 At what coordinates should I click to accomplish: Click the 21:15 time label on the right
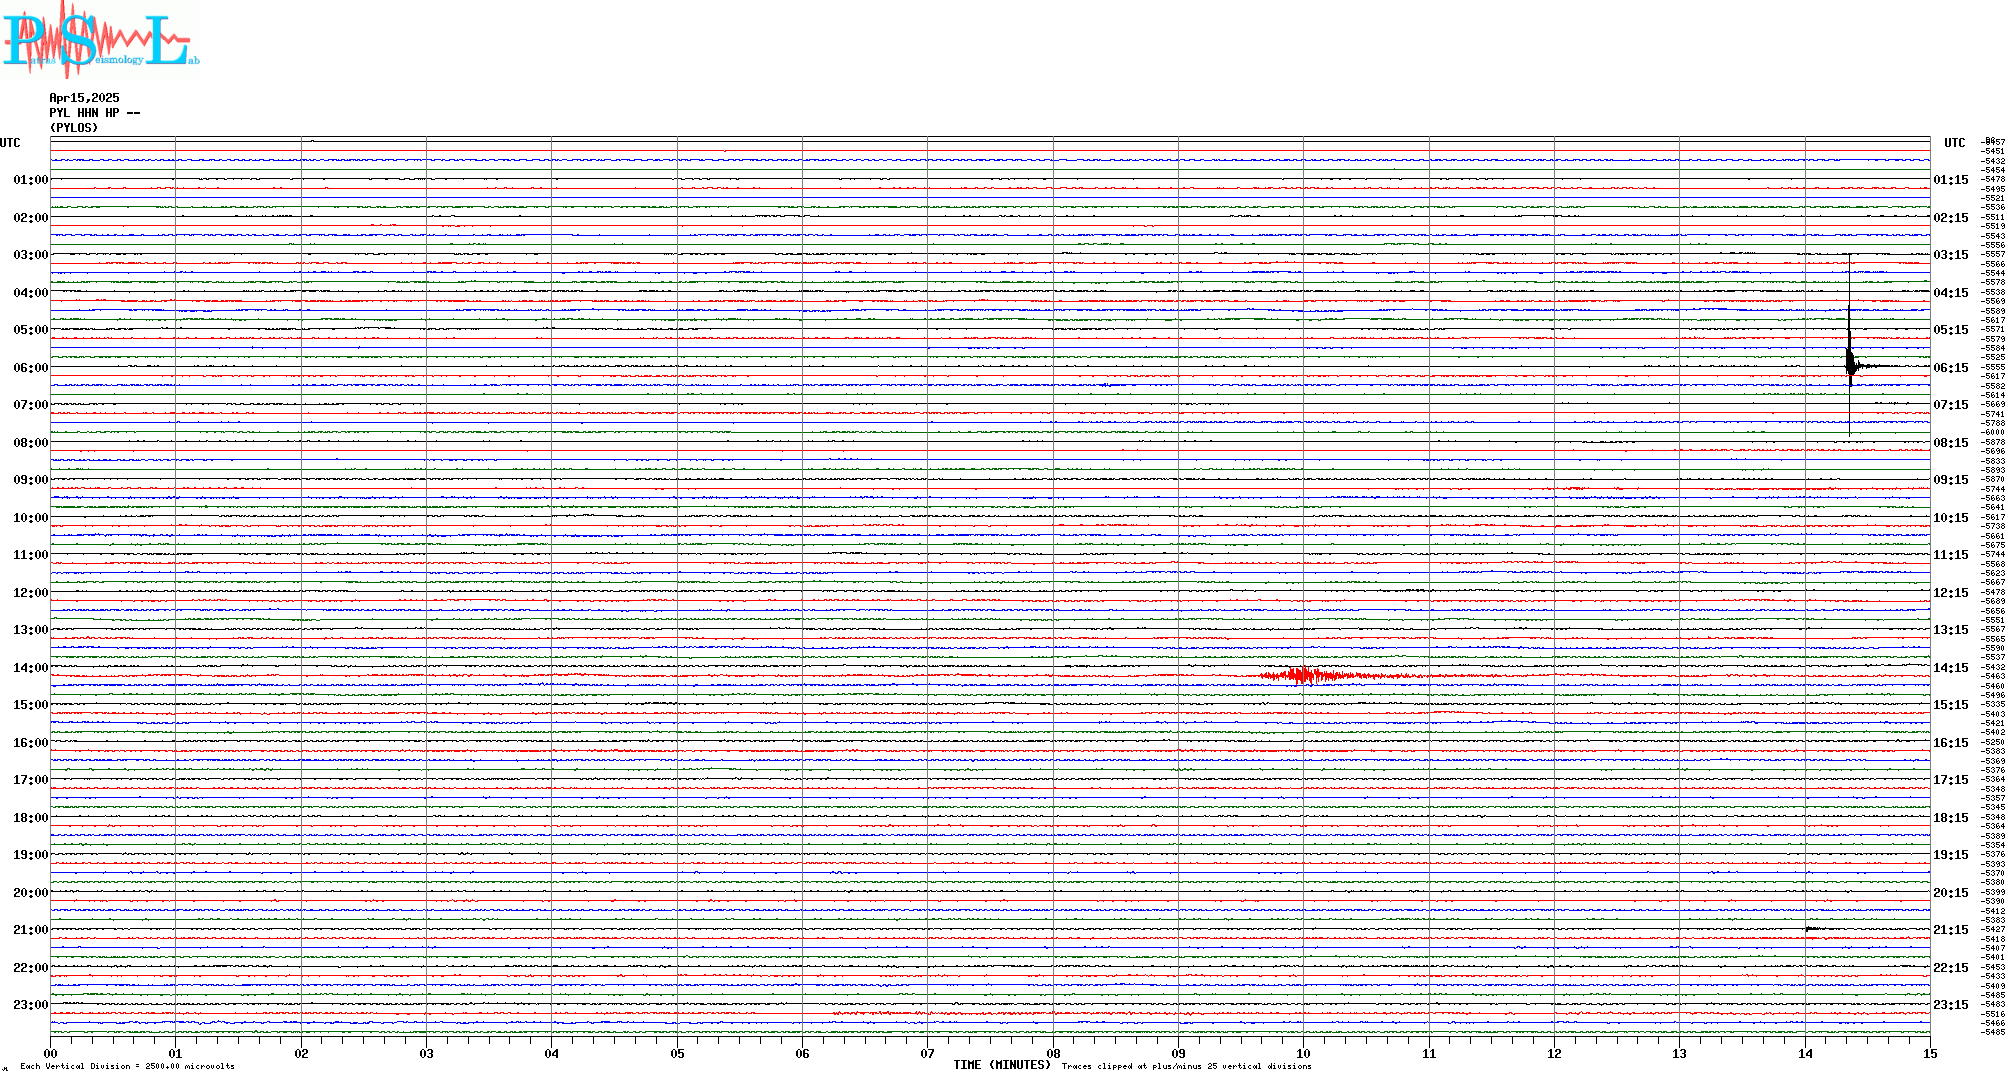pyautogui.click(x=1950, y=930)
